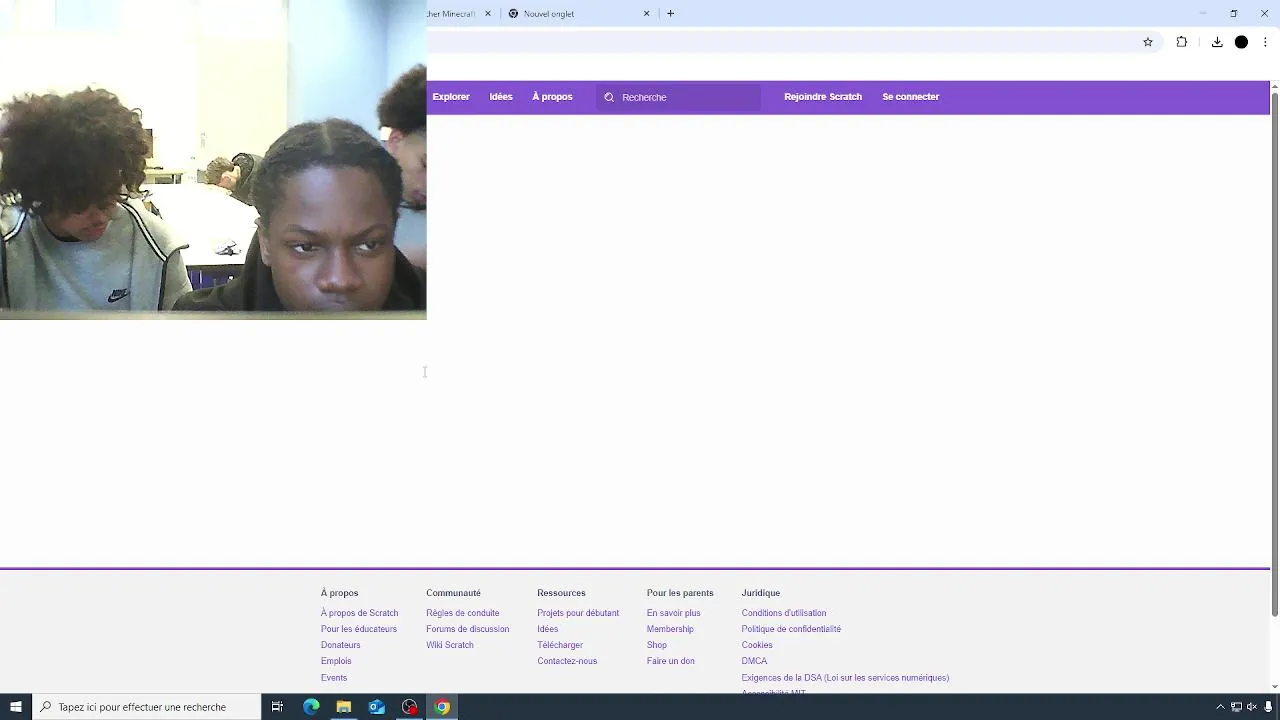Open Windows Start menu
The height and width of the screenshot is (720, 1280).
coord(16,707)
